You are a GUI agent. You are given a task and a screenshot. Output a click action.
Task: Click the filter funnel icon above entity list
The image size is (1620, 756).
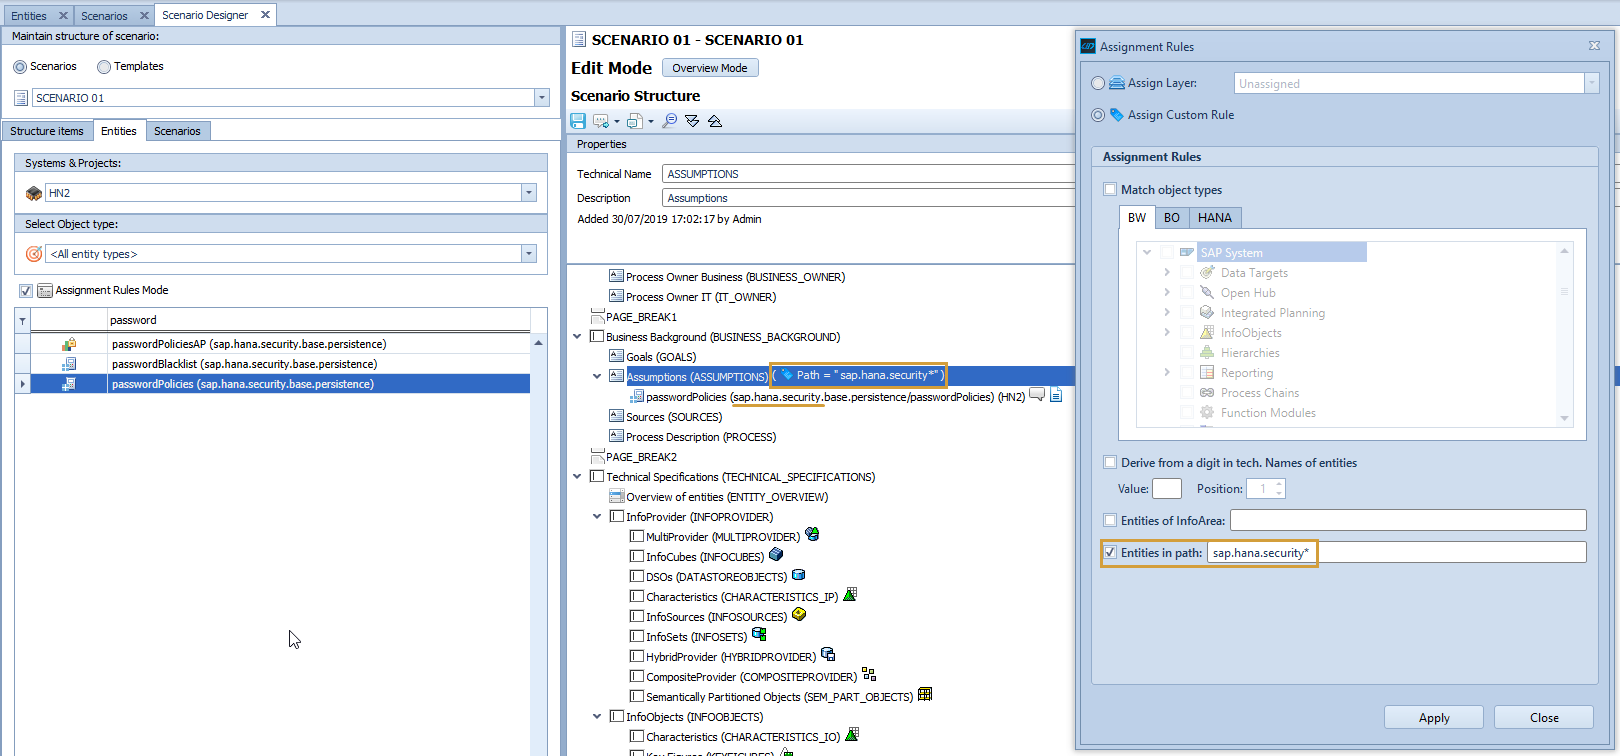(22, 320)
